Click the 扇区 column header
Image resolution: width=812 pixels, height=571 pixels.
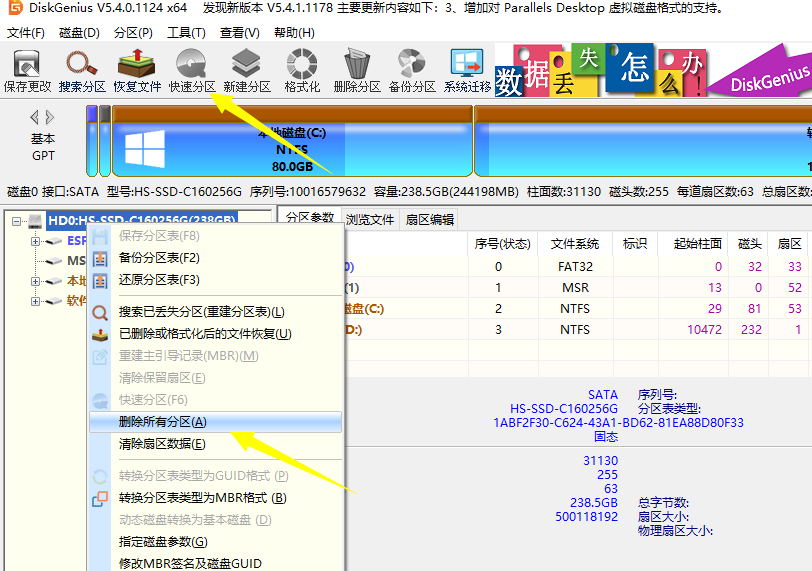(x=790, y=244)
